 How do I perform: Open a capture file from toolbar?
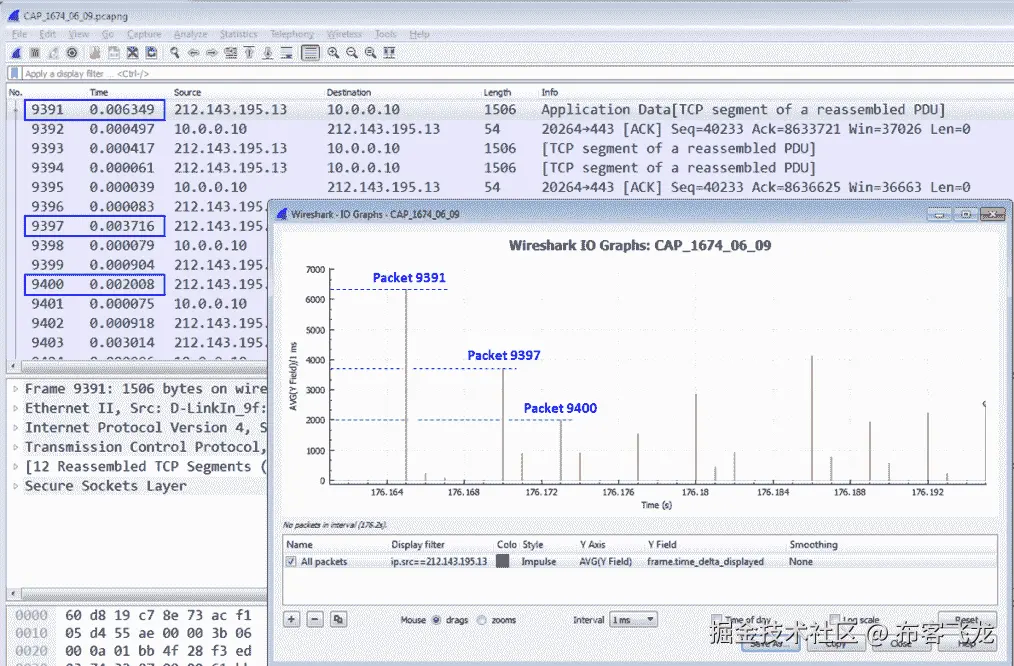point(95,53)
